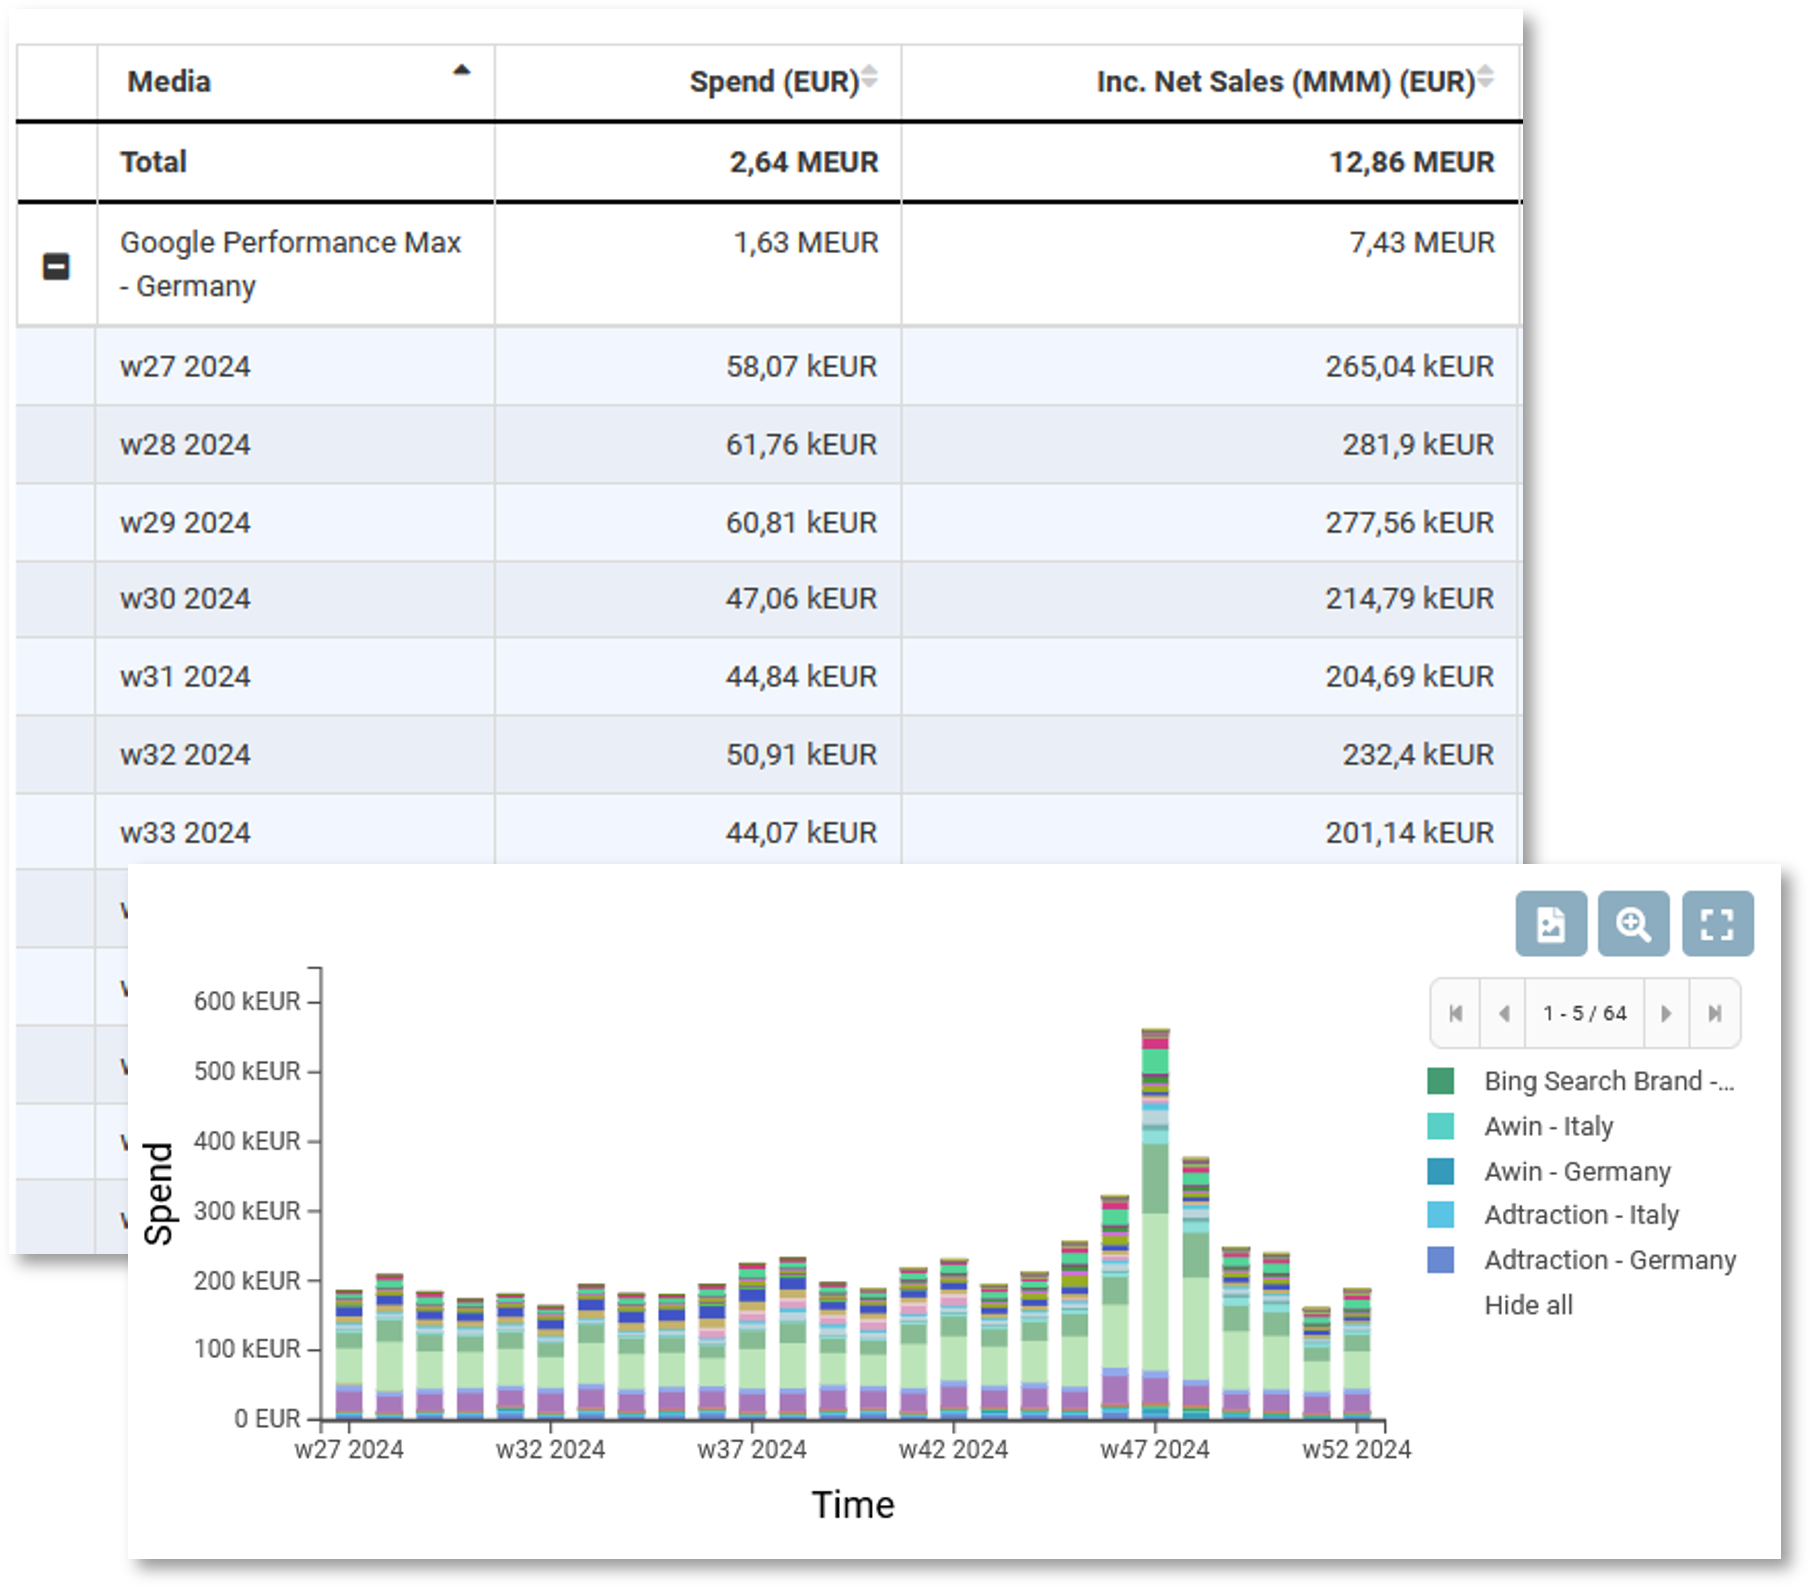Toggle Awin - Germany legend swatch
This screenshot has height=1588, width=1810.
pyautogui.click(x=1441, y=1171)
